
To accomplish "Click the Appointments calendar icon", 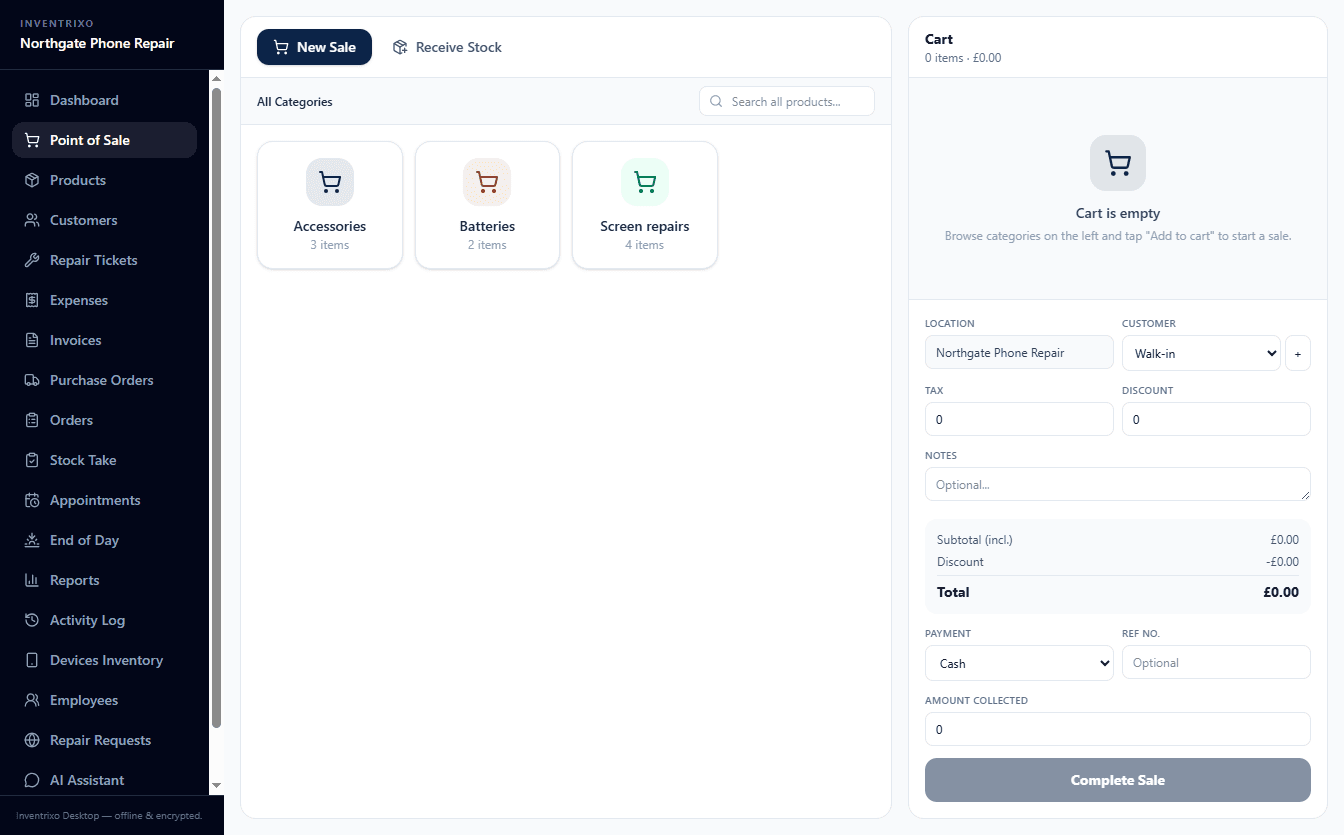I will [x=32, y=500].
